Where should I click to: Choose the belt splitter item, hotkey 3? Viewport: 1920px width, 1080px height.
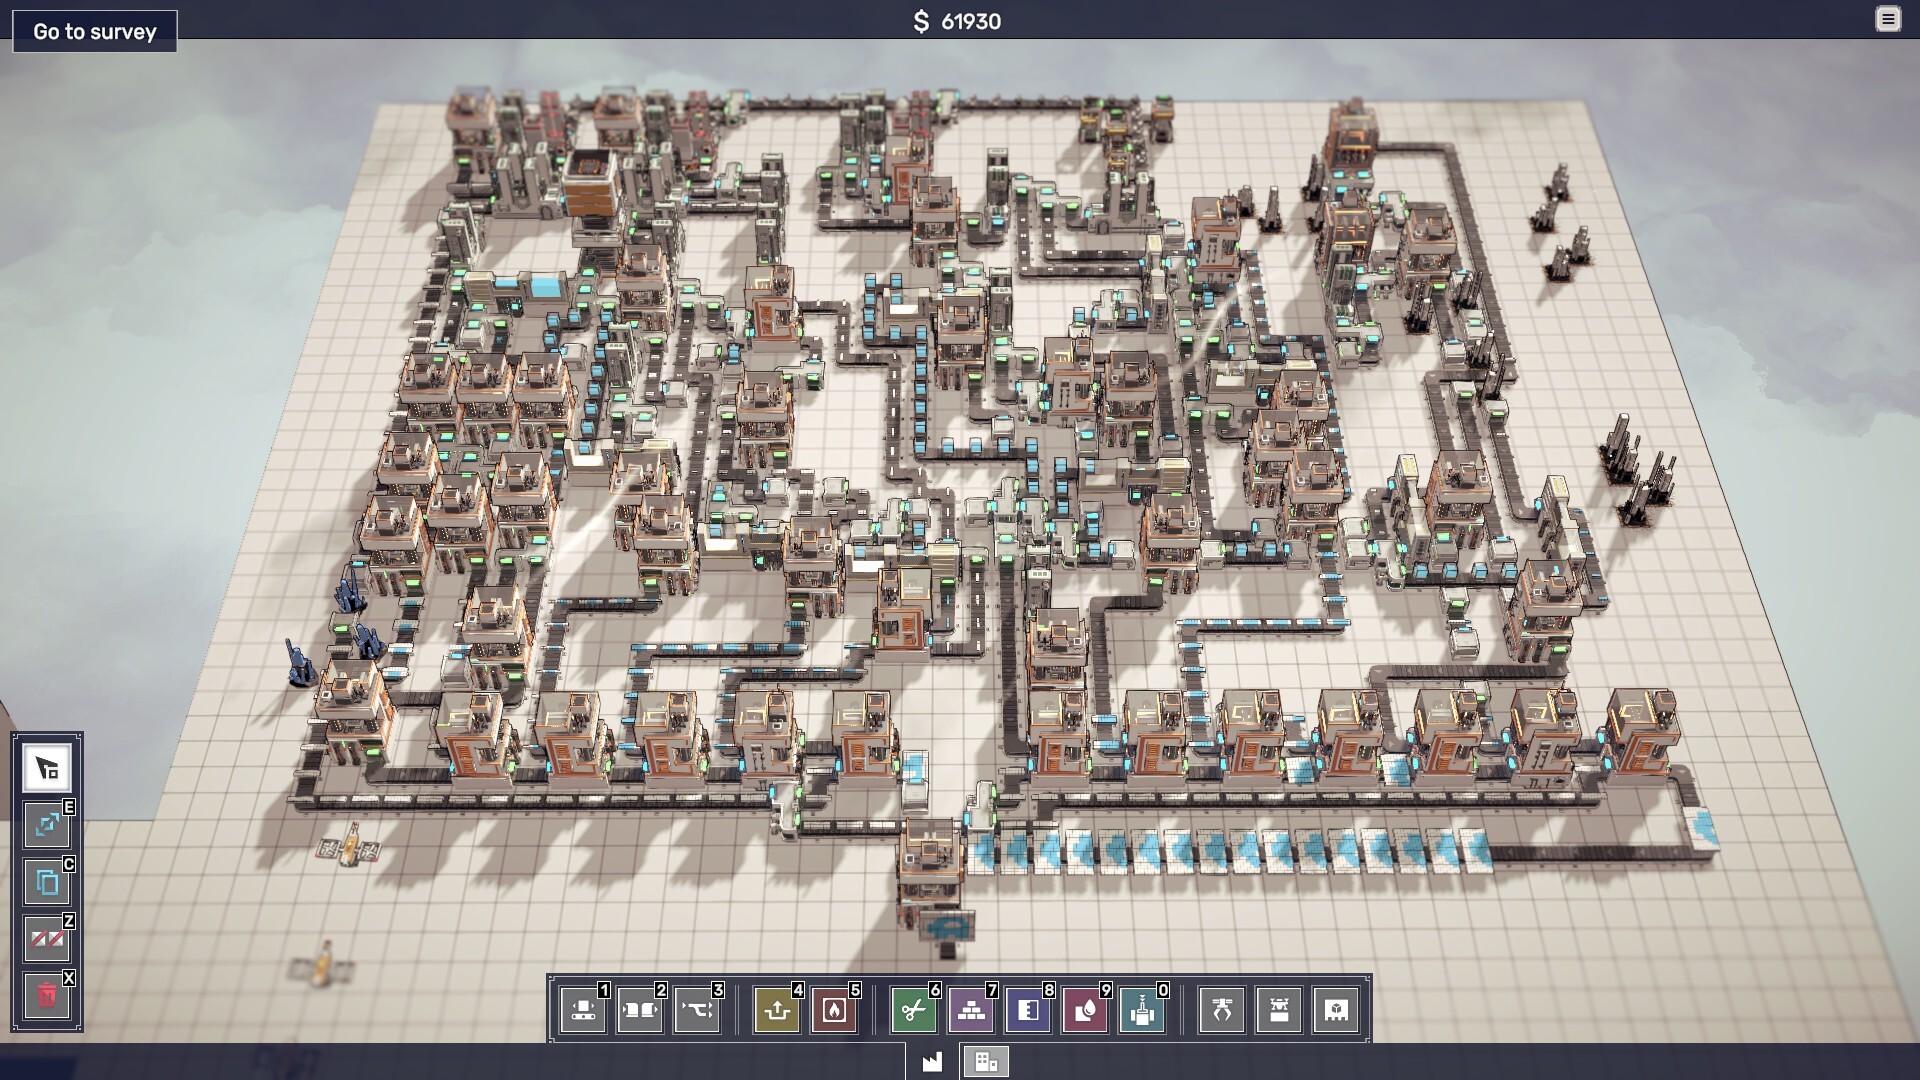tap(697, 1010)
